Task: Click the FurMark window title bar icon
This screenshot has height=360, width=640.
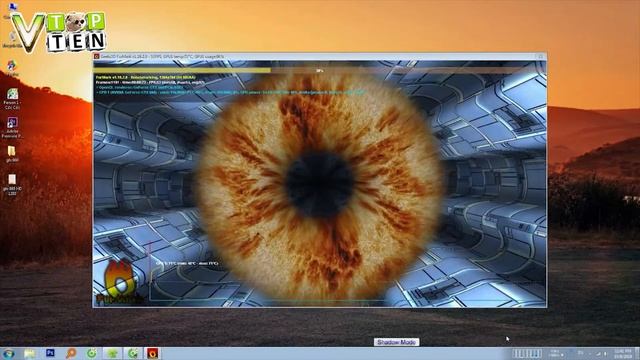Action: pyautogui.click(x=97, y=56)
